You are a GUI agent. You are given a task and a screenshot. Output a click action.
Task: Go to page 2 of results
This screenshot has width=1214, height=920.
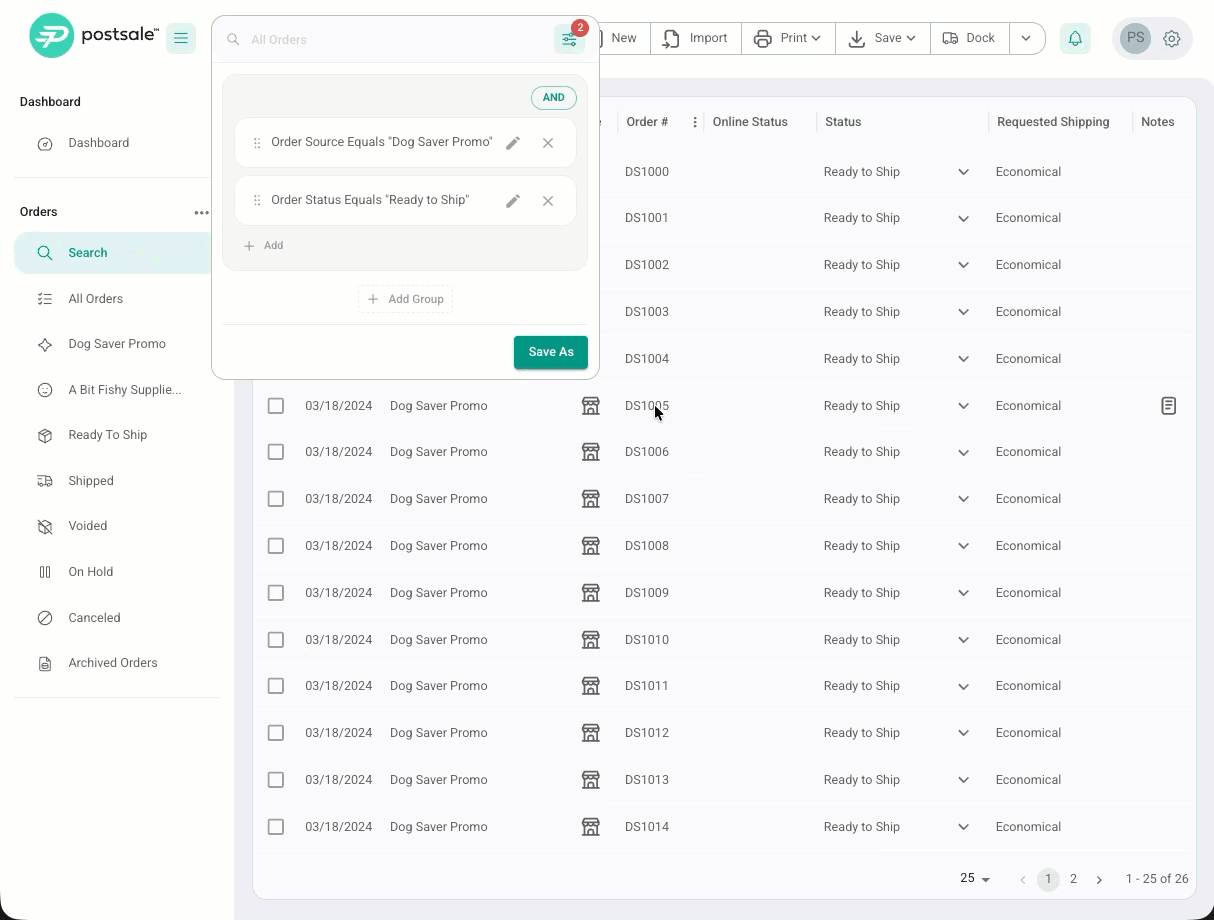click(1073, 879)
